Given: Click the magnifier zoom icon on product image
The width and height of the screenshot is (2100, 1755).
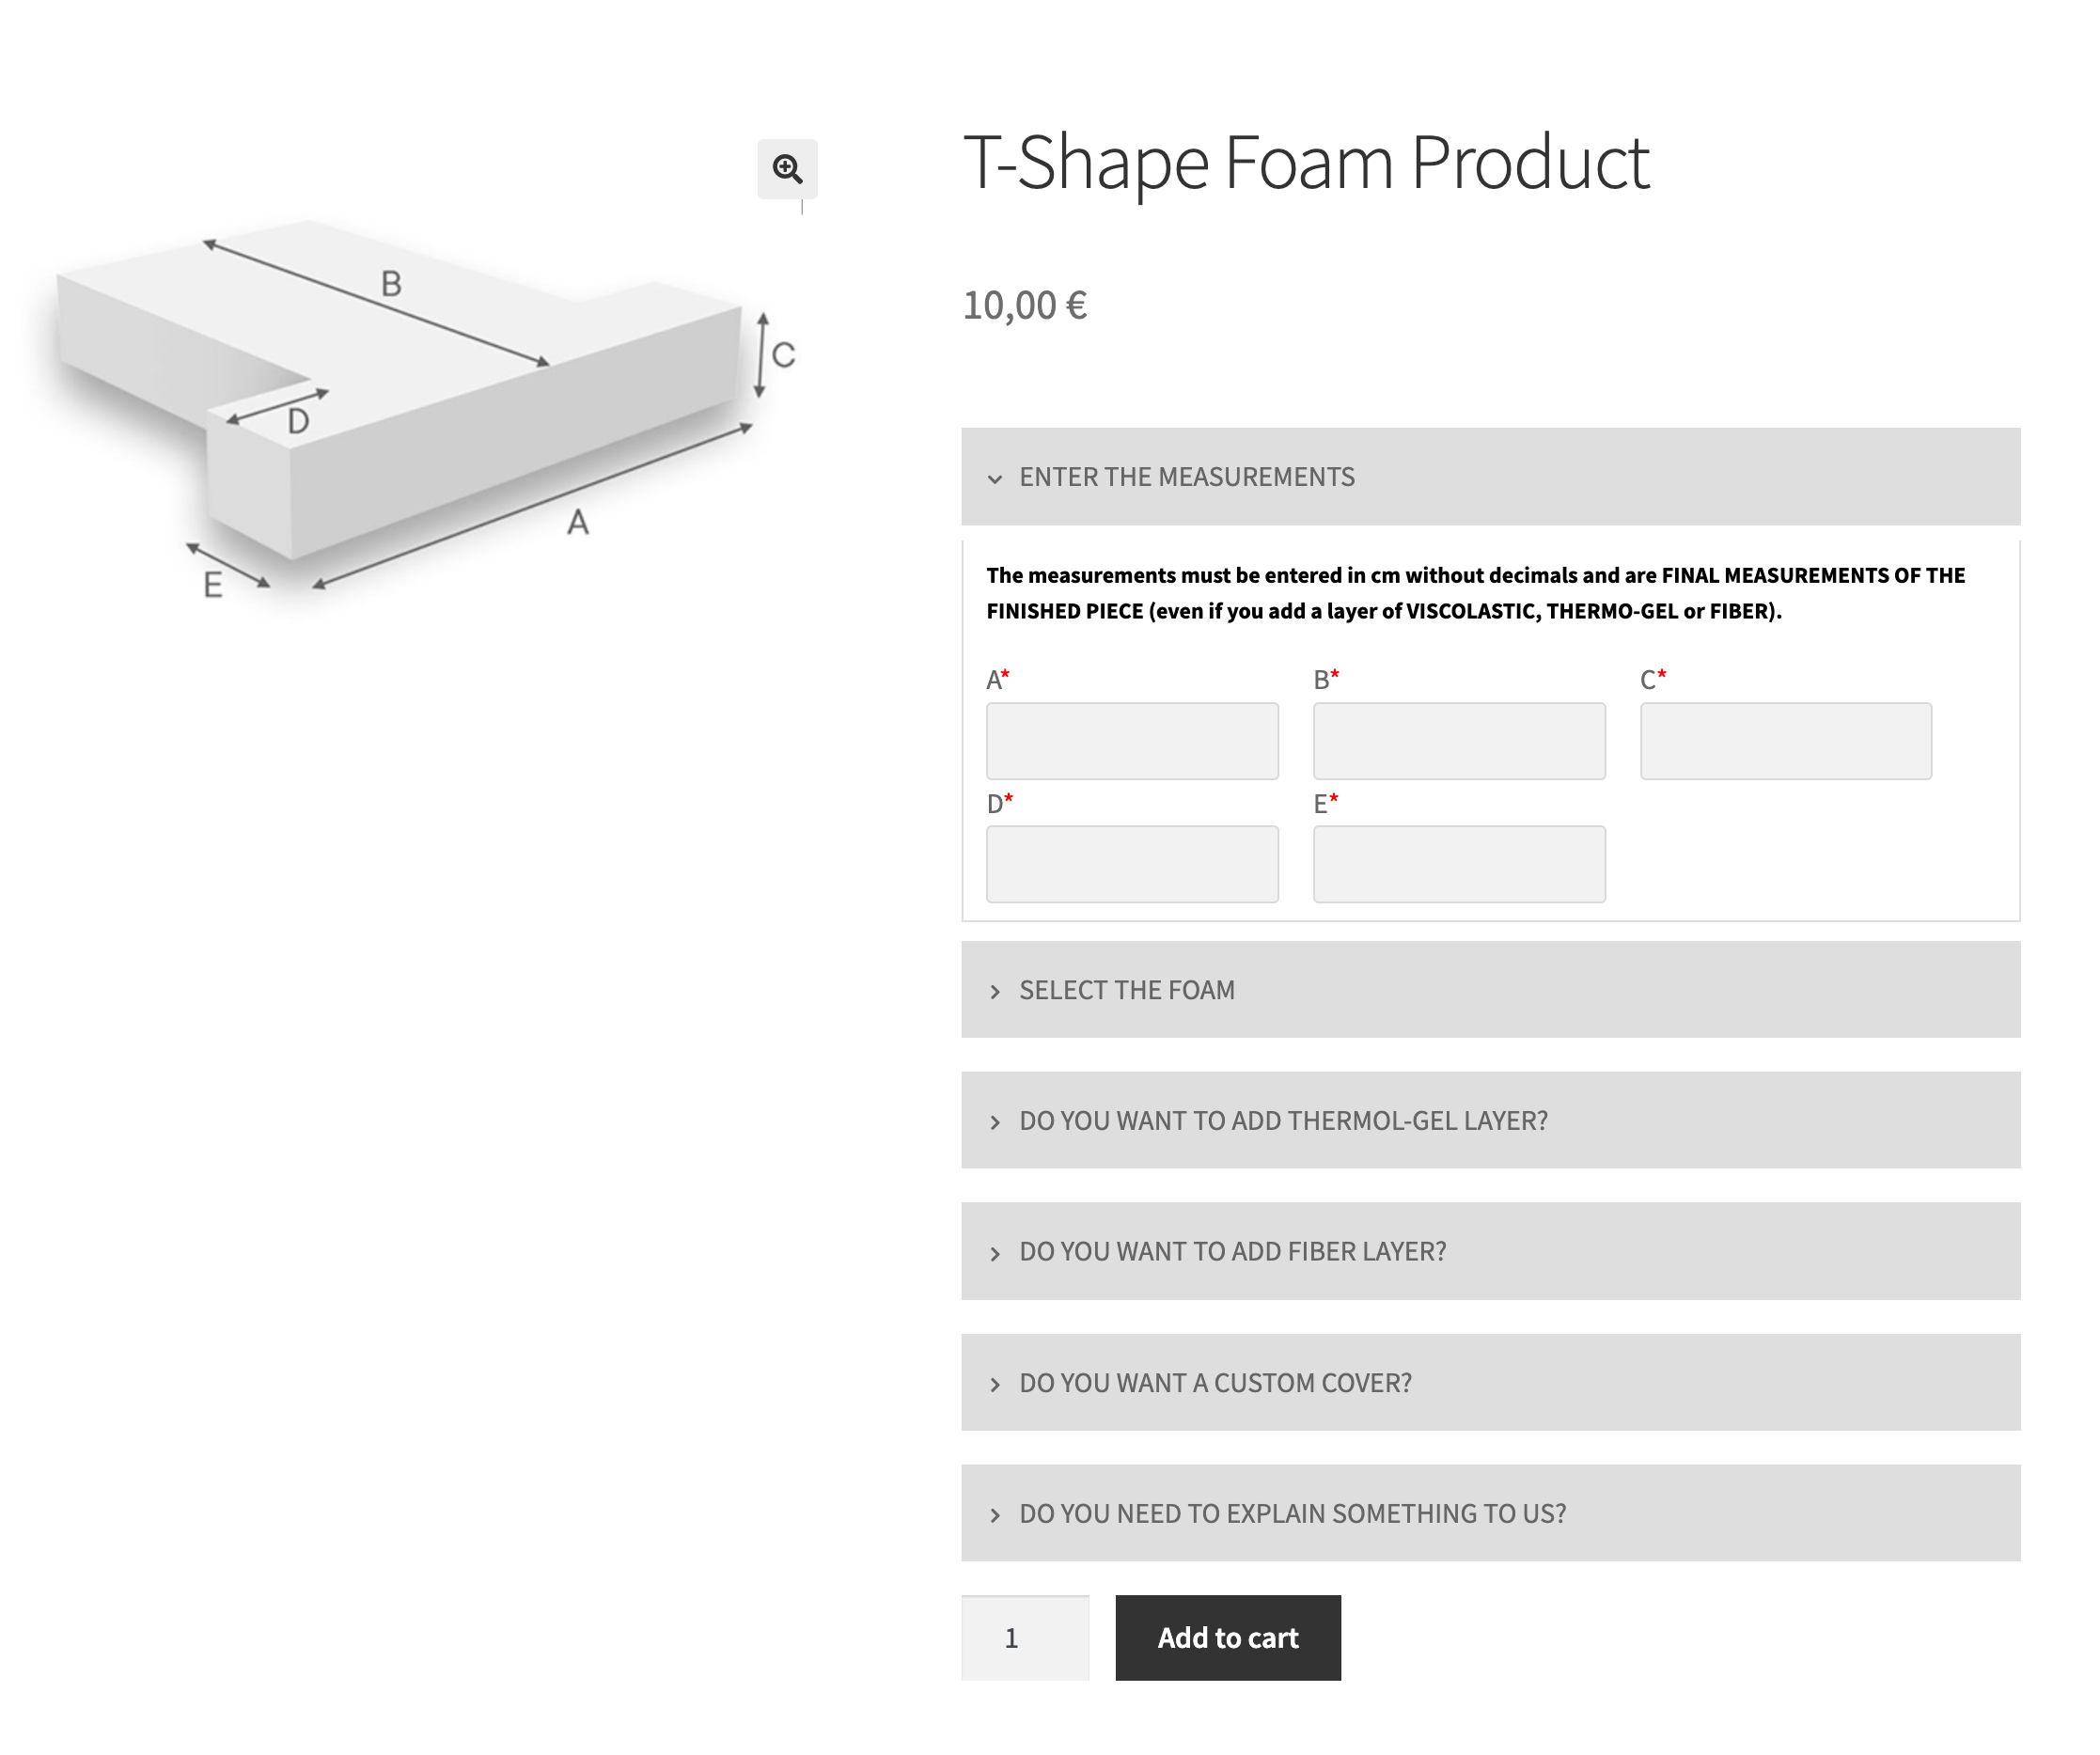Looking at the screenshot, I should 787,169.
